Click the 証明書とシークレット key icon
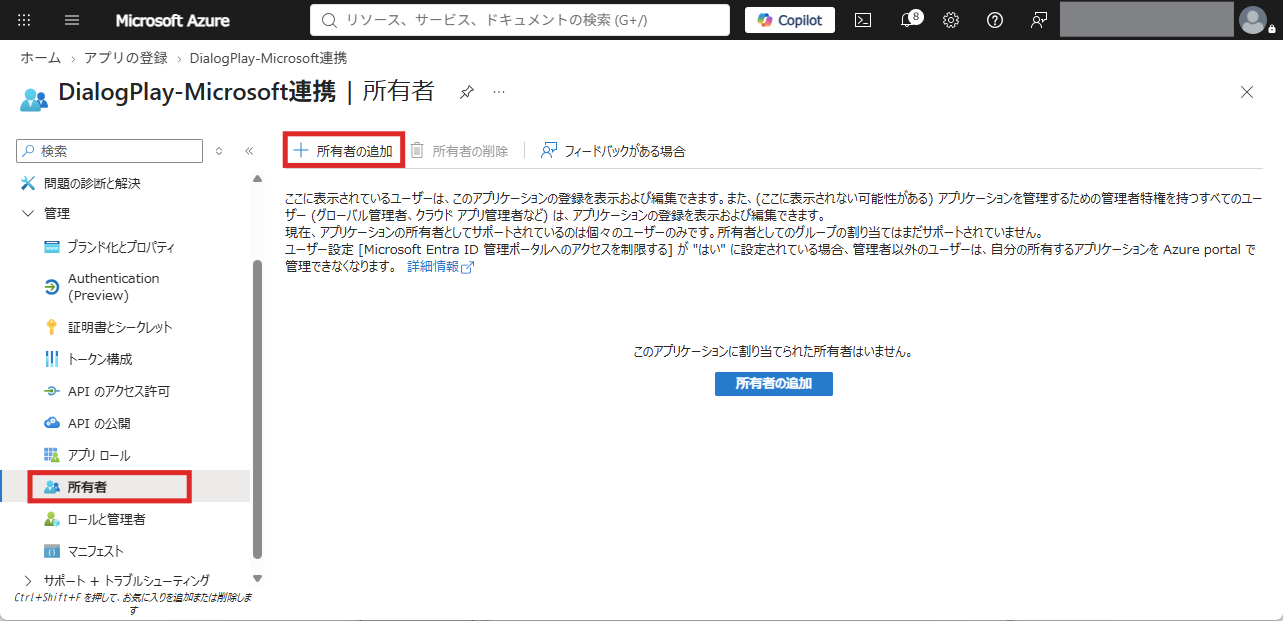The height and width of the screenshot is (621, 1283). 52,327
